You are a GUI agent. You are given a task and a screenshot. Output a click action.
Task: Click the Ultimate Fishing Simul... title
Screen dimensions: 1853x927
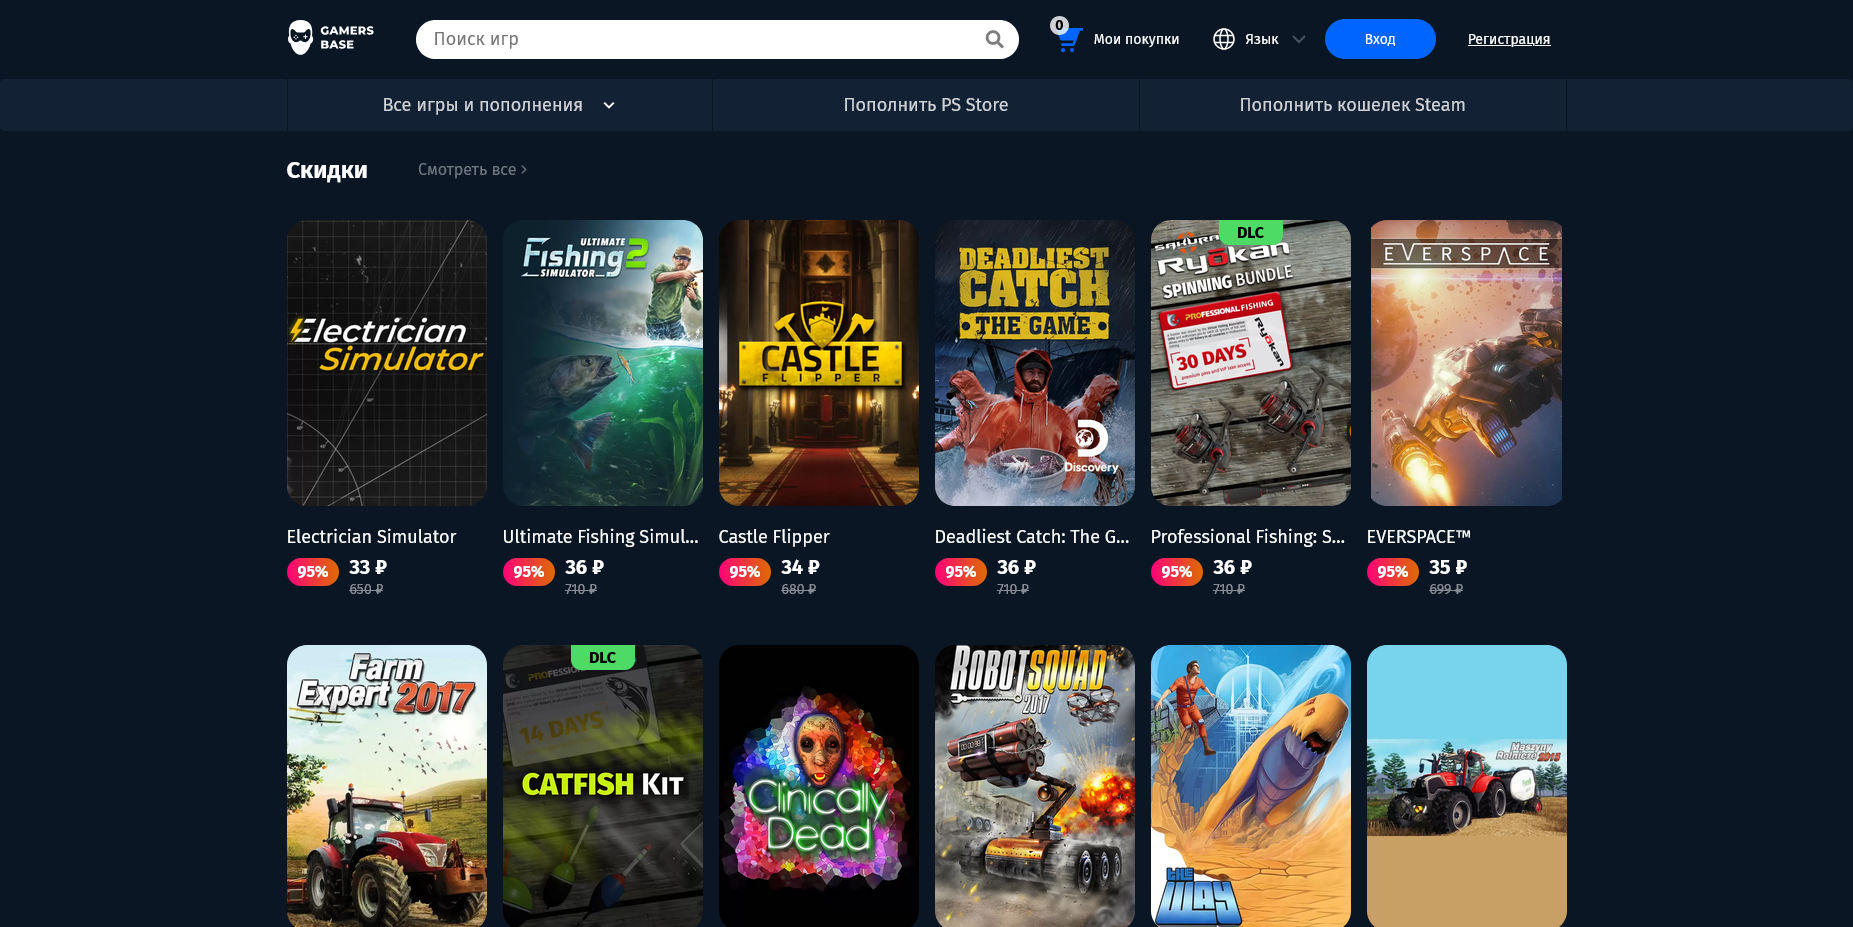click(601, 537)
